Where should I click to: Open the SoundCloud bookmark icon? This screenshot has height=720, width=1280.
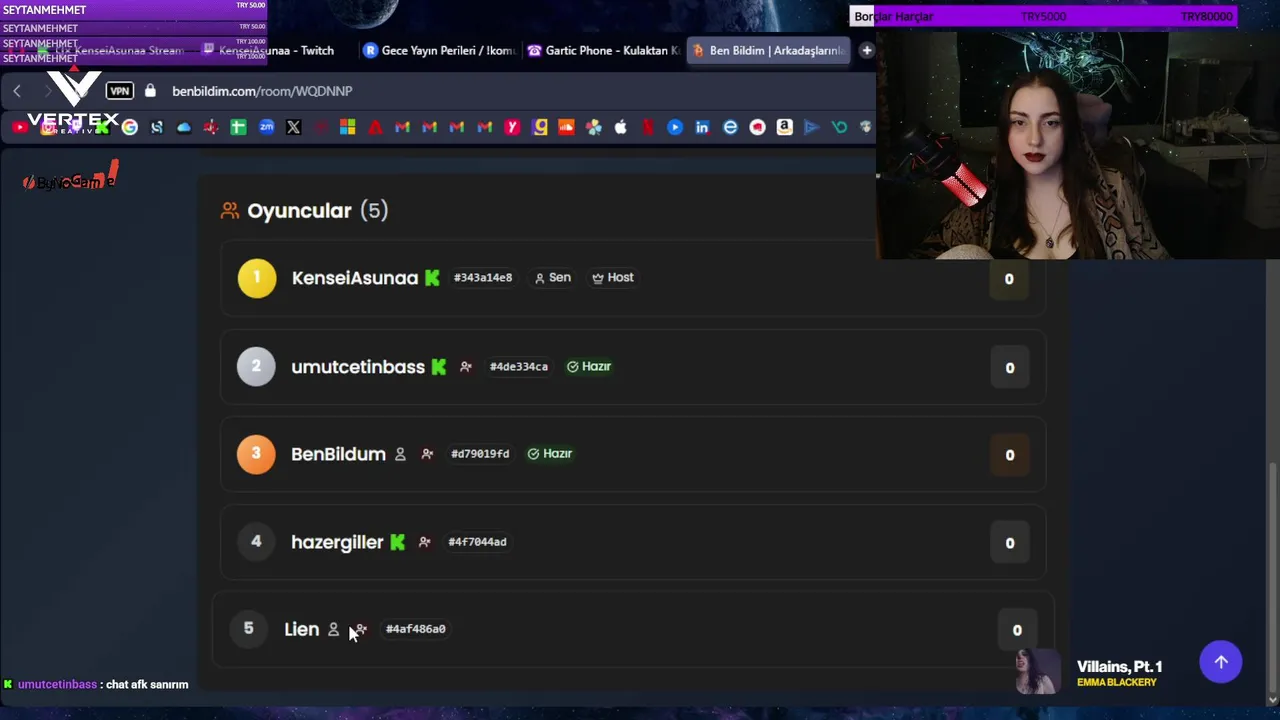point(567,127)
